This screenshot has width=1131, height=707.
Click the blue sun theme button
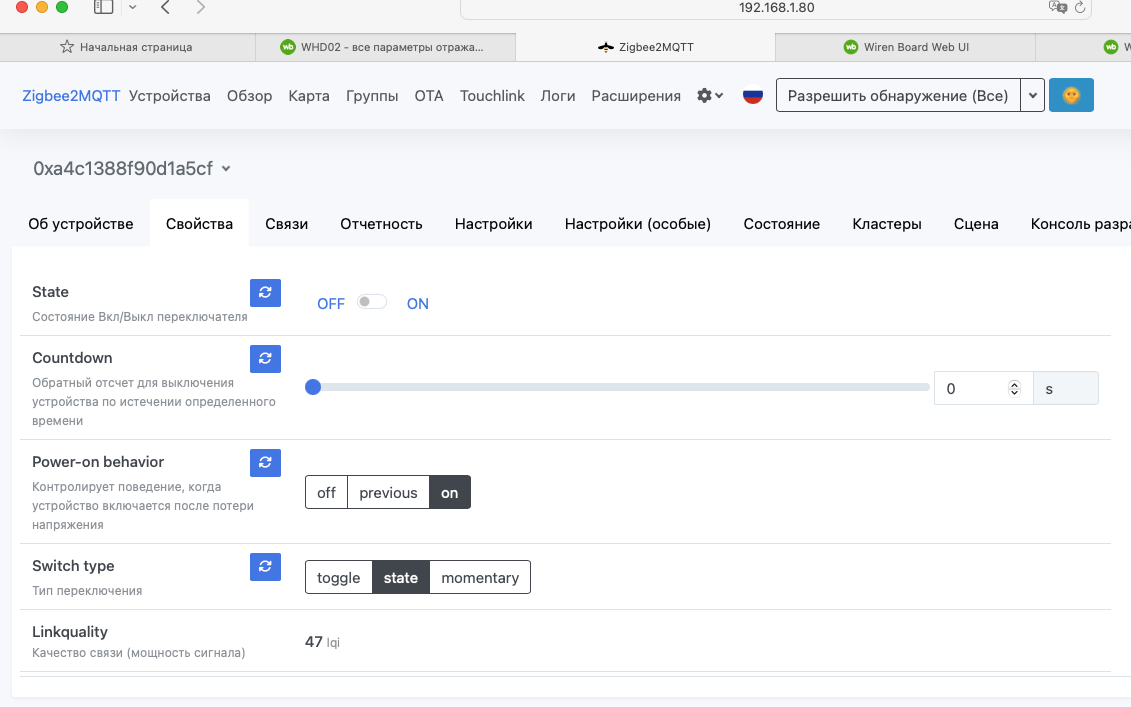click(1071, 96)
